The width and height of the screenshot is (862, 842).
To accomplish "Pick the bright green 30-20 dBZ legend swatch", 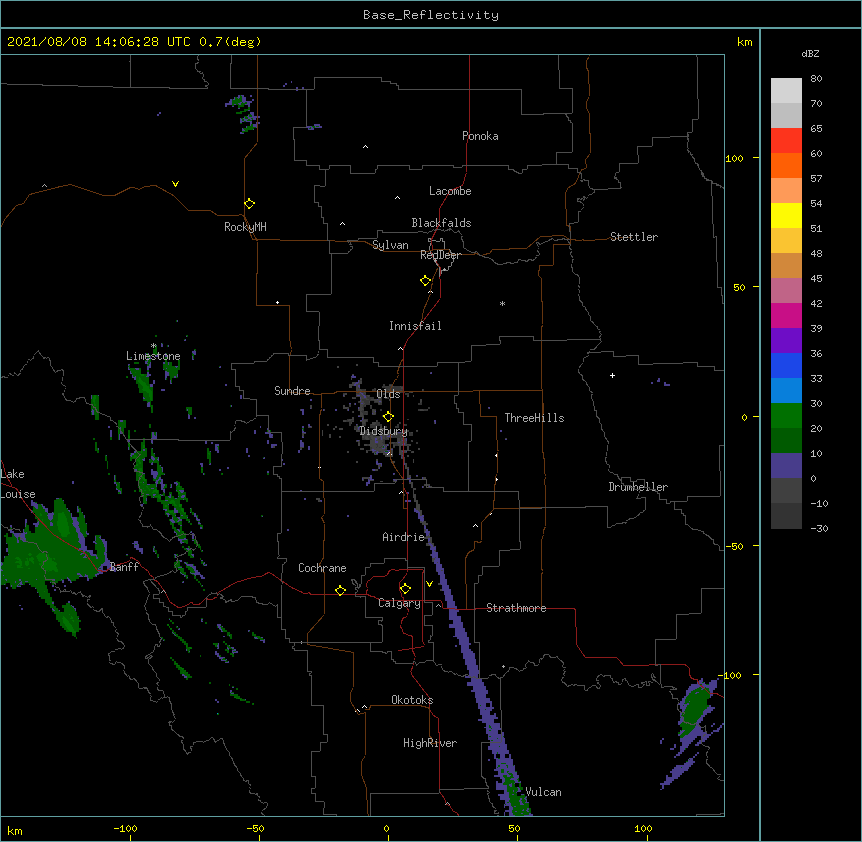I will point(786,416).
